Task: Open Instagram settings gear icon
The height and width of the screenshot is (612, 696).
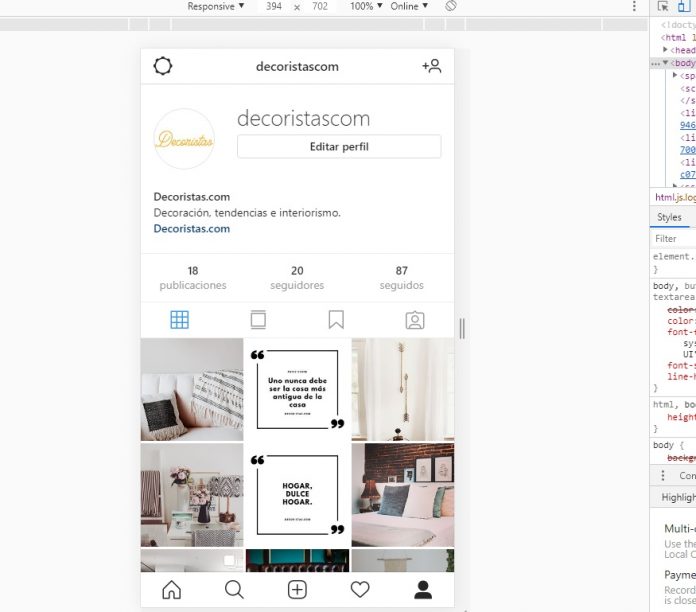Action: (162, 66)
